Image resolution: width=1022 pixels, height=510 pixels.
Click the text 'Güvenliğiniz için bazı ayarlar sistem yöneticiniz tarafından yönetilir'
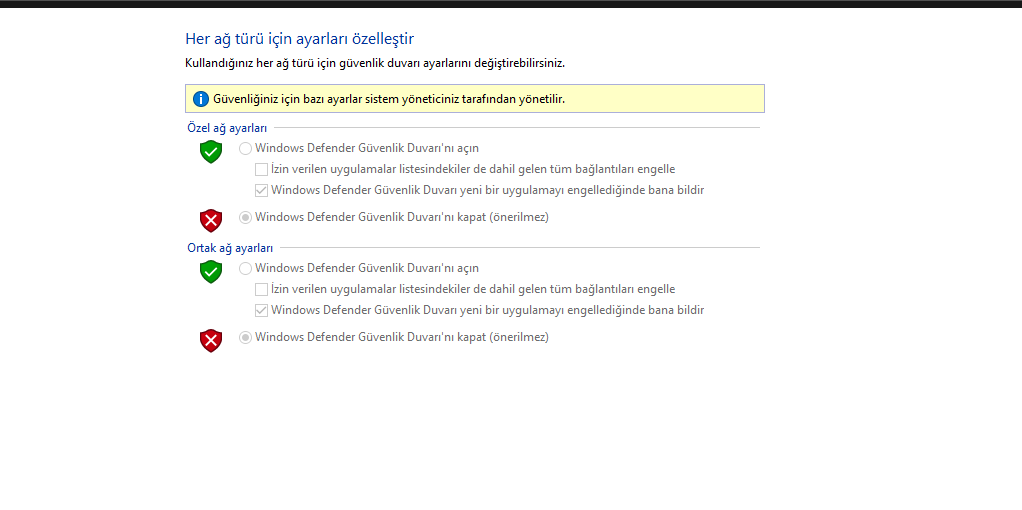click(388, 99)
